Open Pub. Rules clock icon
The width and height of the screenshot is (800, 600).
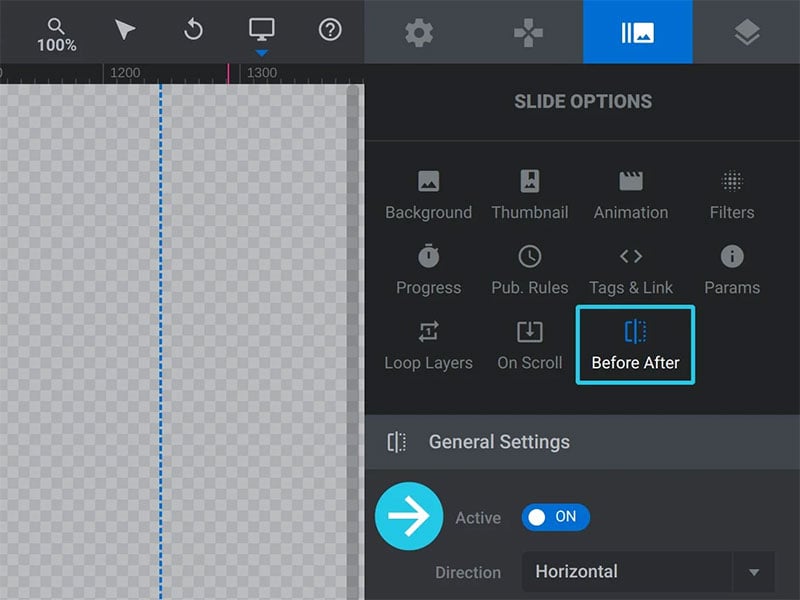point(530,257)
